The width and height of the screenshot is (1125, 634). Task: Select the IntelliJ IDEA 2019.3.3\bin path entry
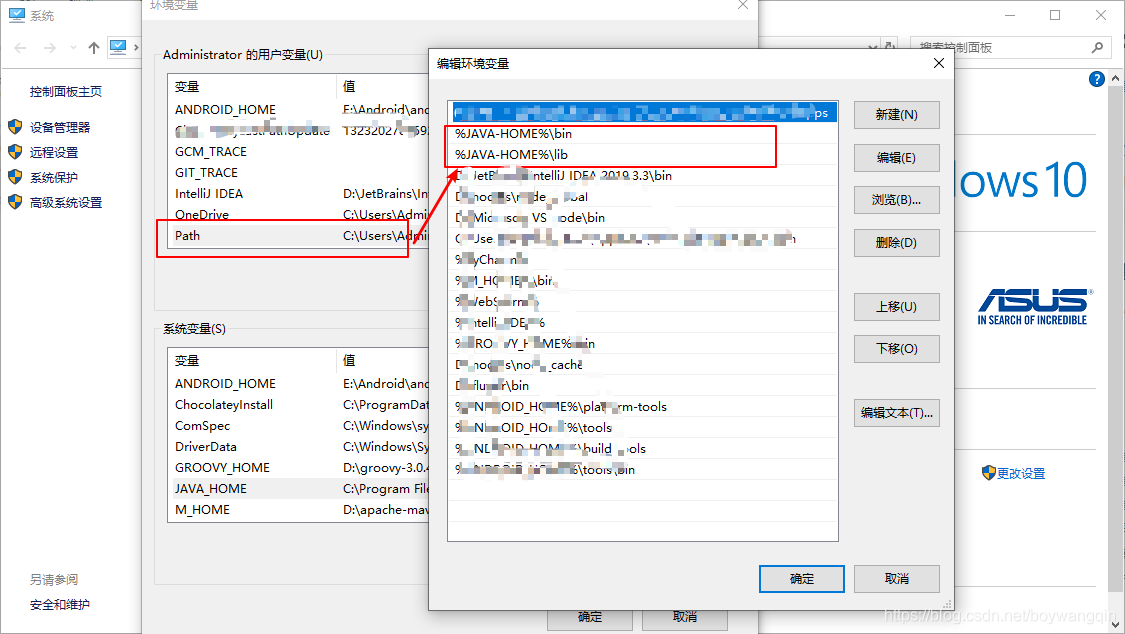click(643, 175)
